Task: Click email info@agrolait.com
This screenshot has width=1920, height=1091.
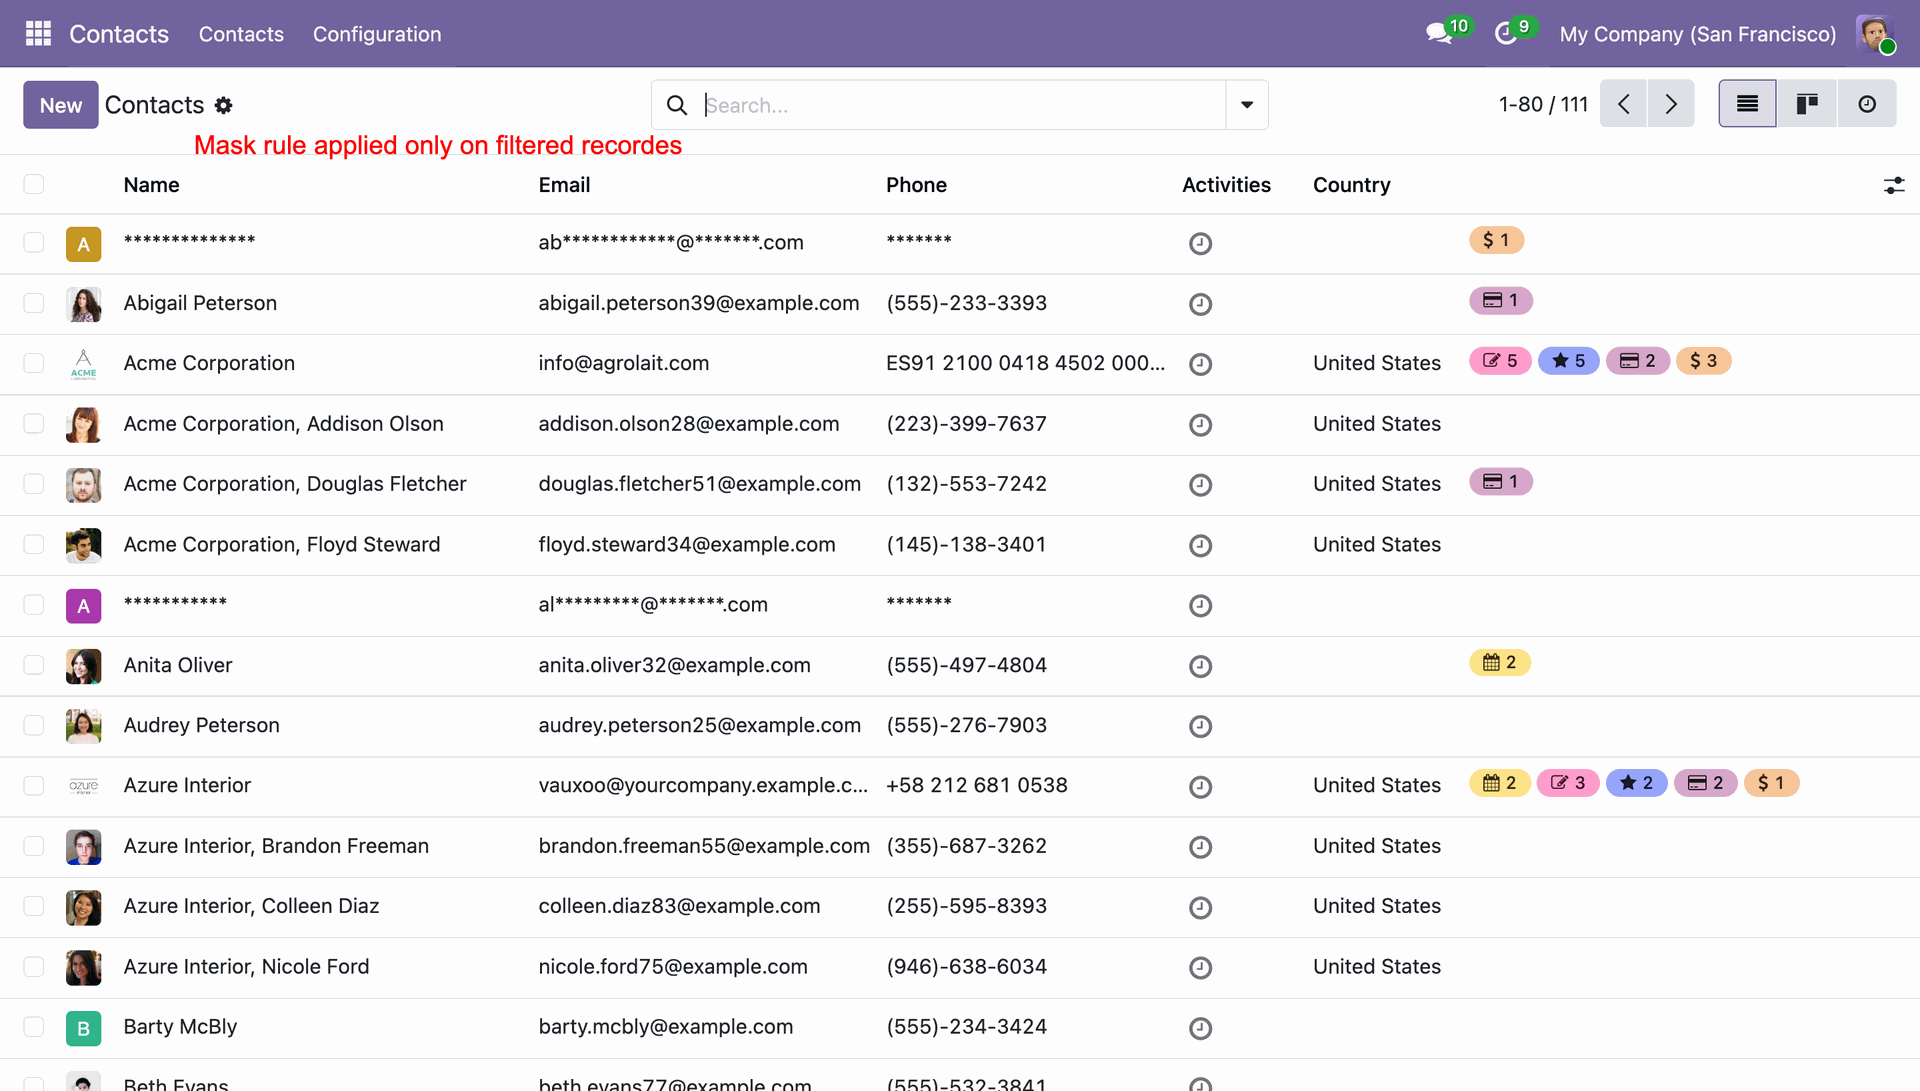Action: coord(623,363)
